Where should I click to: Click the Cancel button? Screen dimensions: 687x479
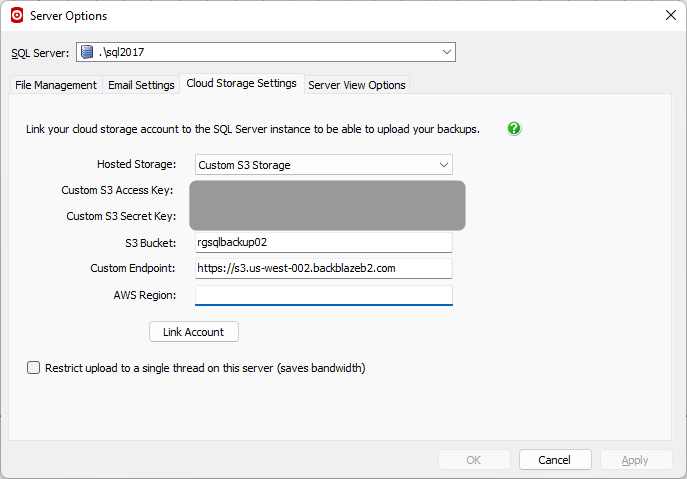tap(555, 460)
